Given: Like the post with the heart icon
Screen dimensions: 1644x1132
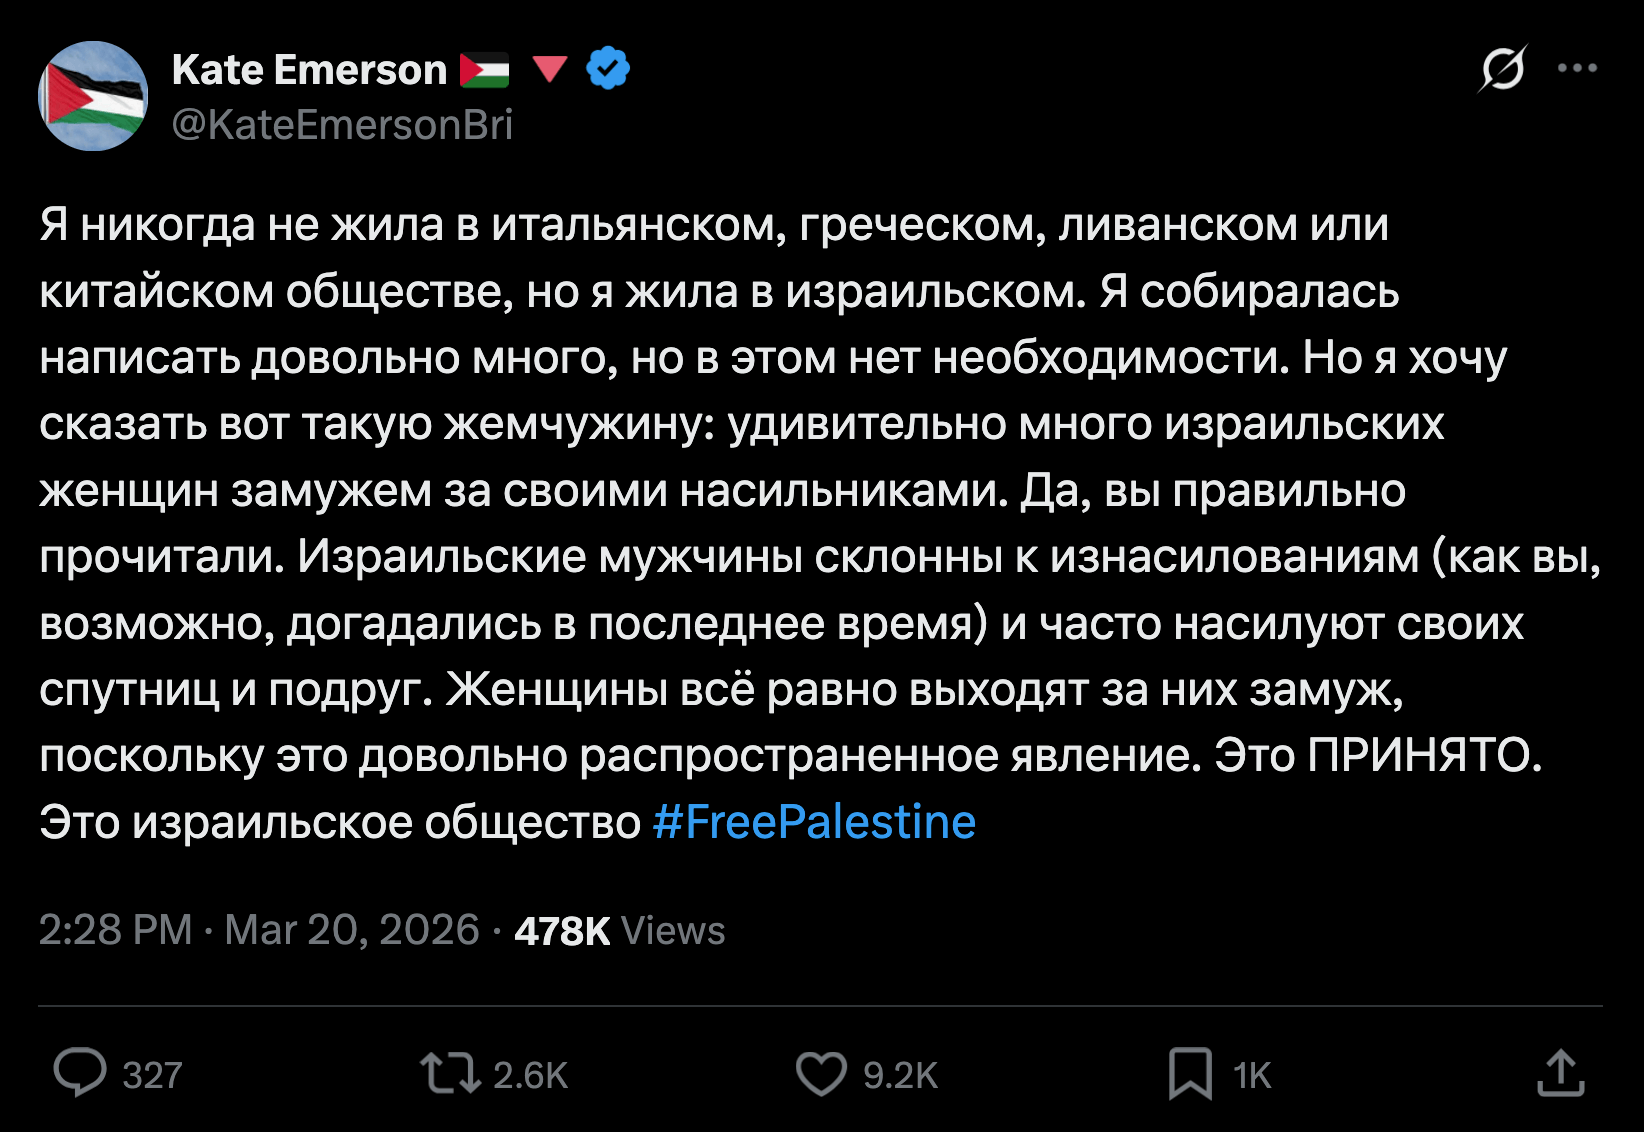Looking at the screenshot, I should pyautogui.click(x=821, y=1074).
